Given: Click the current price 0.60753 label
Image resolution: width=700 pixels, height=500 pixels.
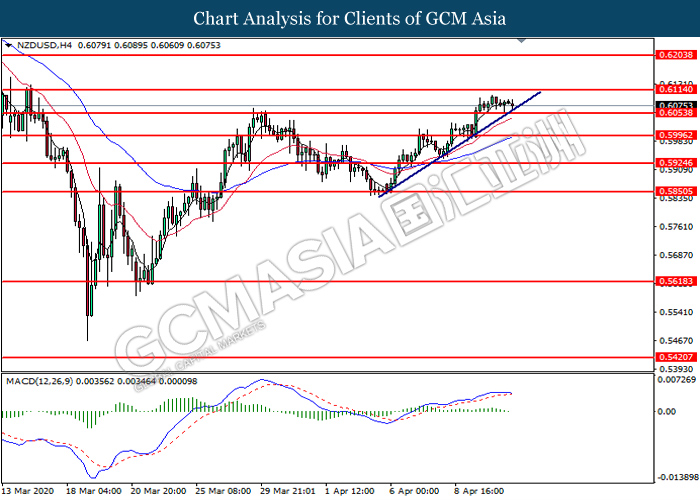Looking at the screenshot, I should pyautogui.click(x=676, y=105).
